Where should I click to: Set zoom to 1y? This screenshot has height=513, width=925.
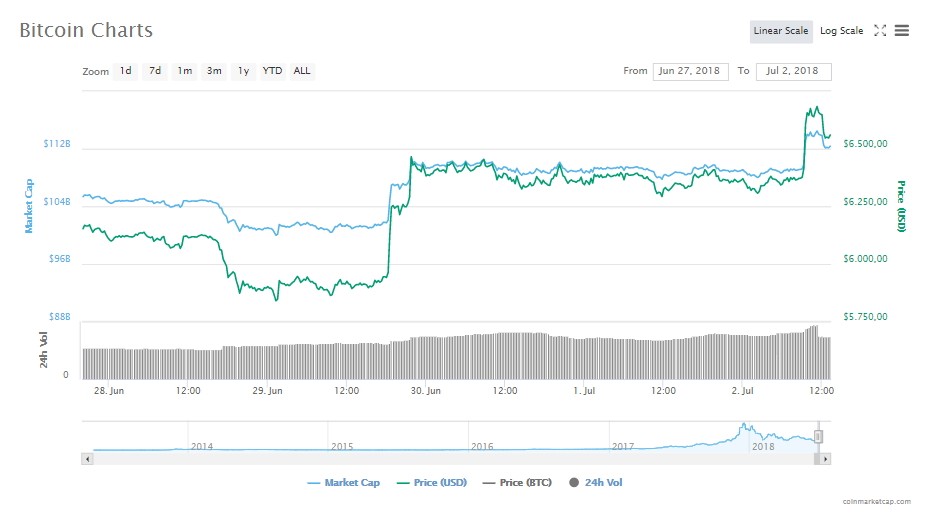click(x=244, y=71)
